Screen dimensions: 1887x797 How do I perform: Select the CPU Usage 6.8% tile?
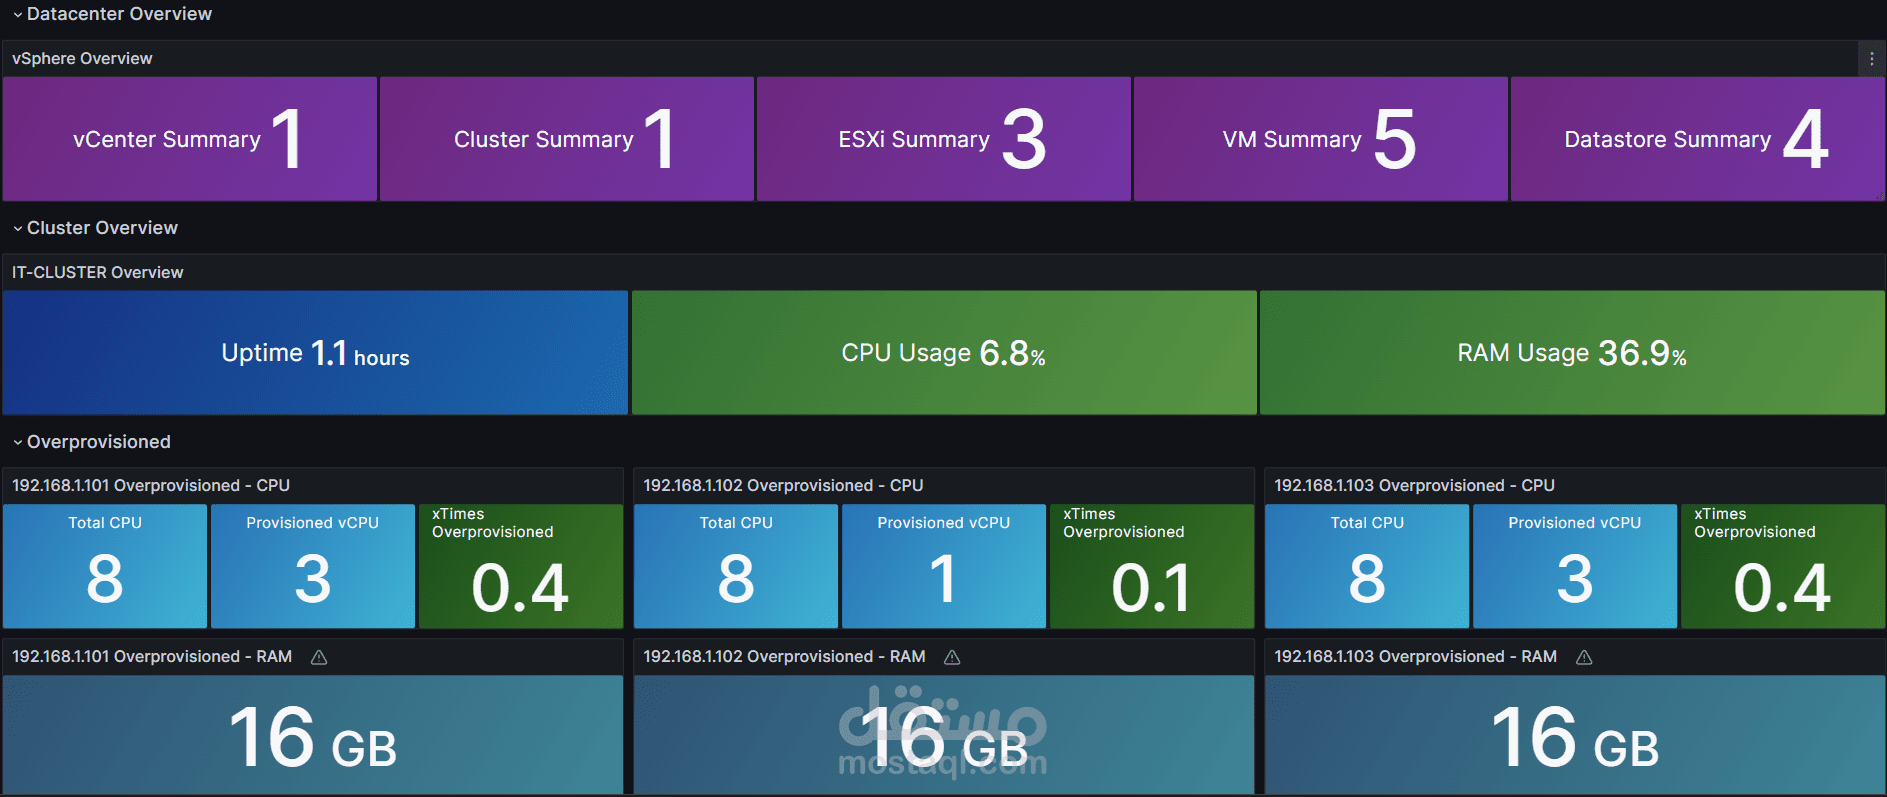click(x=943, y=353)
